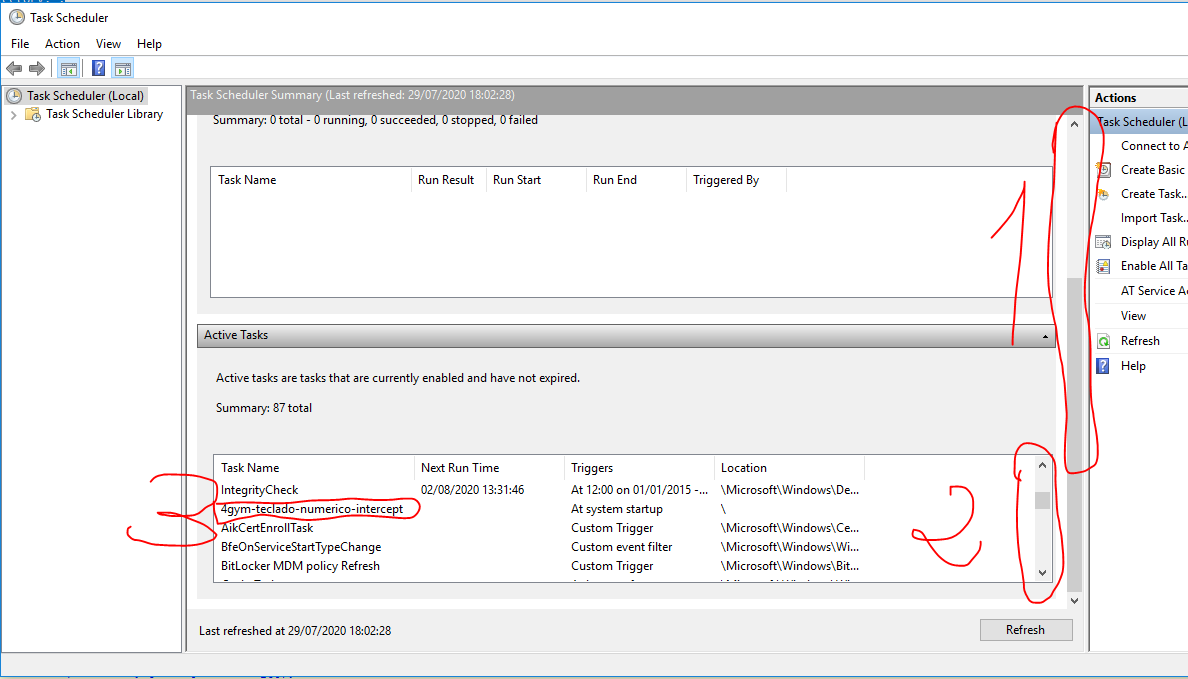This screenshot has height=679, width=1188.
Task: Click the Back arrow in the toolbar
Action: click(14, 68)
